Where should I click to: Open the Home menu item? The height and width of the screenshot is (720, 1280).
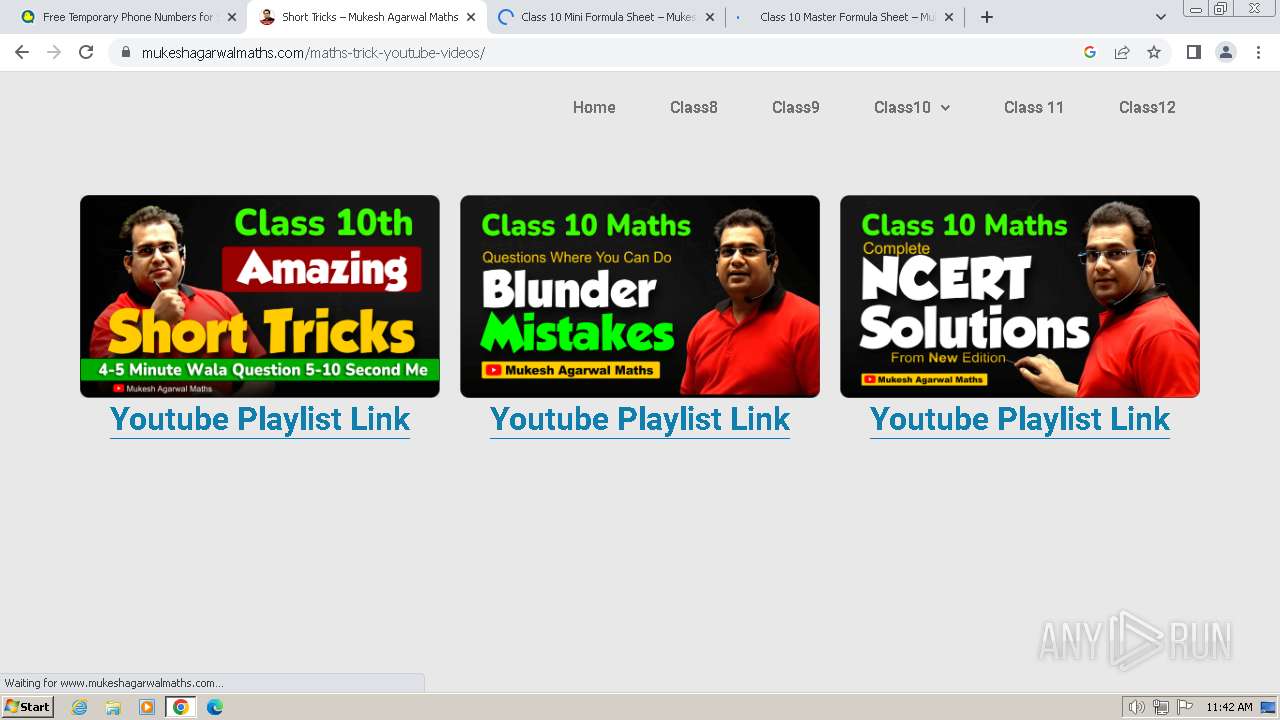click(594, 107)
